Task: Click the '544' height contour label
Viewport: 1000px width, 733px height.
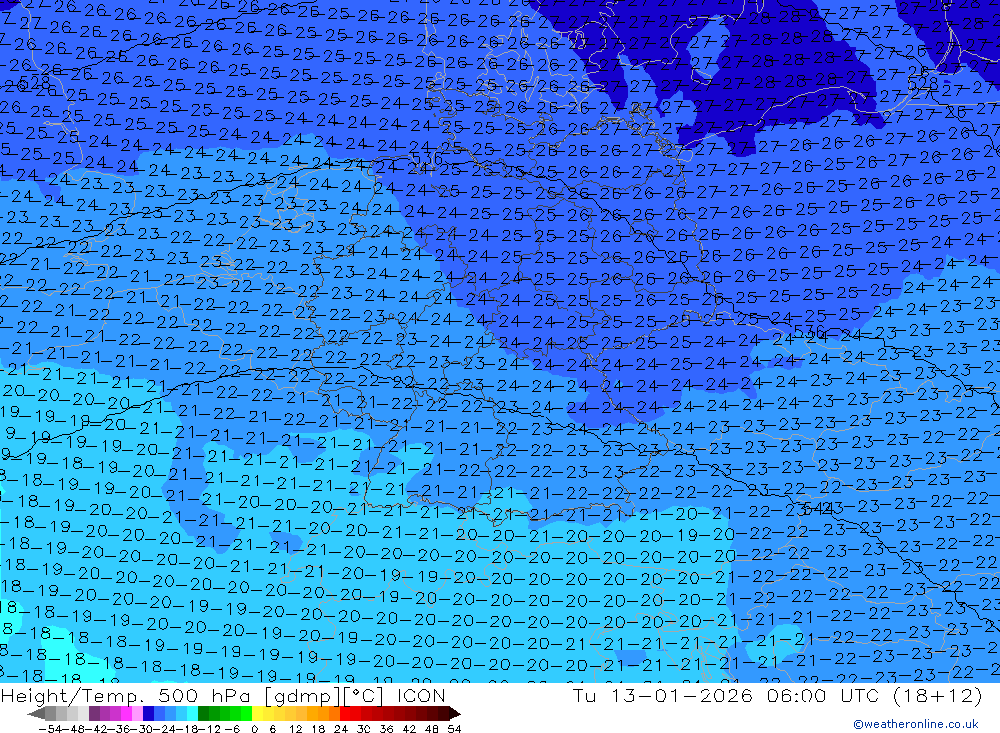Action: [816, 508]
